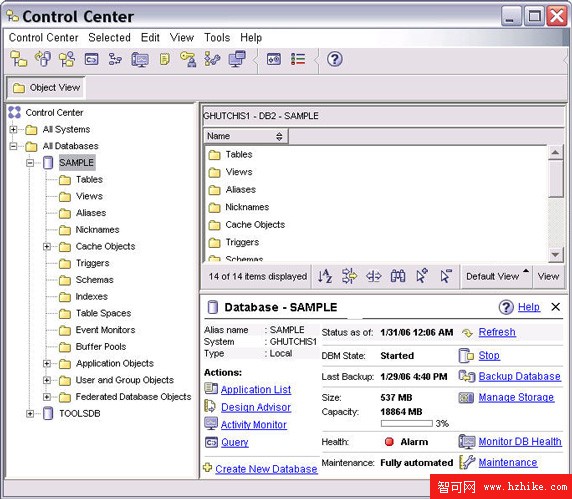
Task: Select Table Spaces in the tree
Action: tap(104, 313)
